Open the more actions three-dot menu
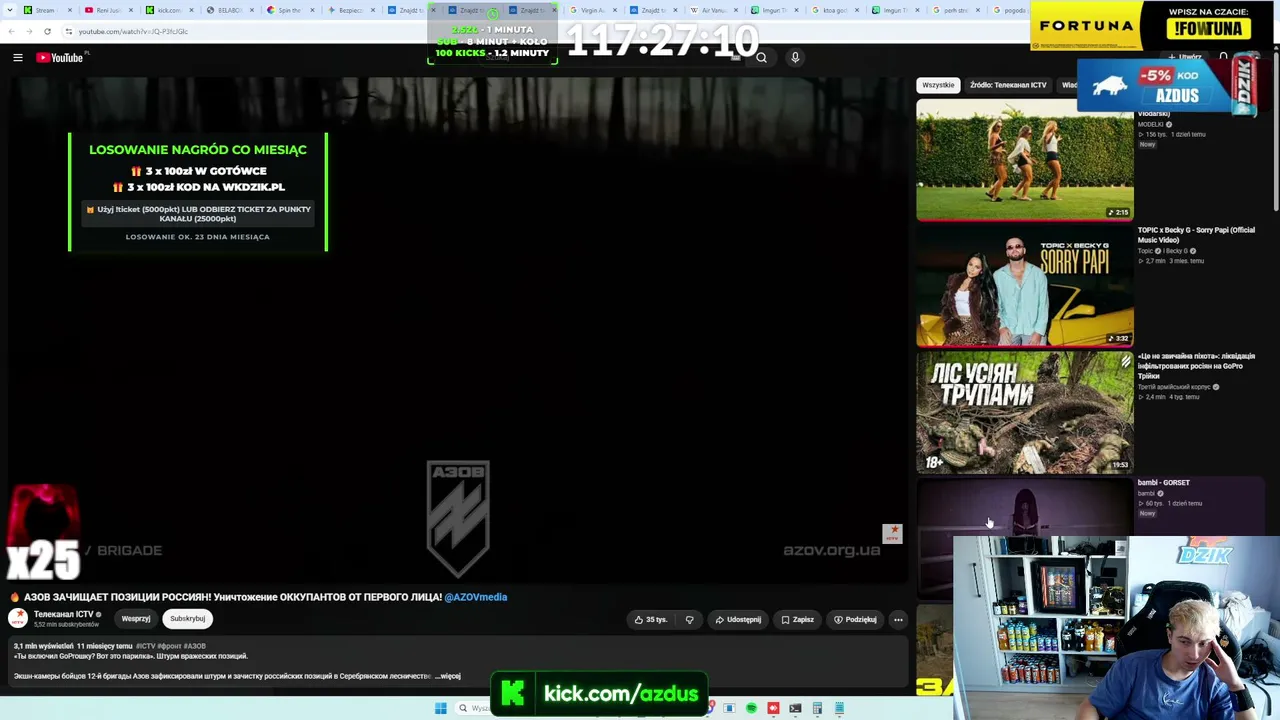Viewport: 1280px width, 720px height. click(898, 620)
